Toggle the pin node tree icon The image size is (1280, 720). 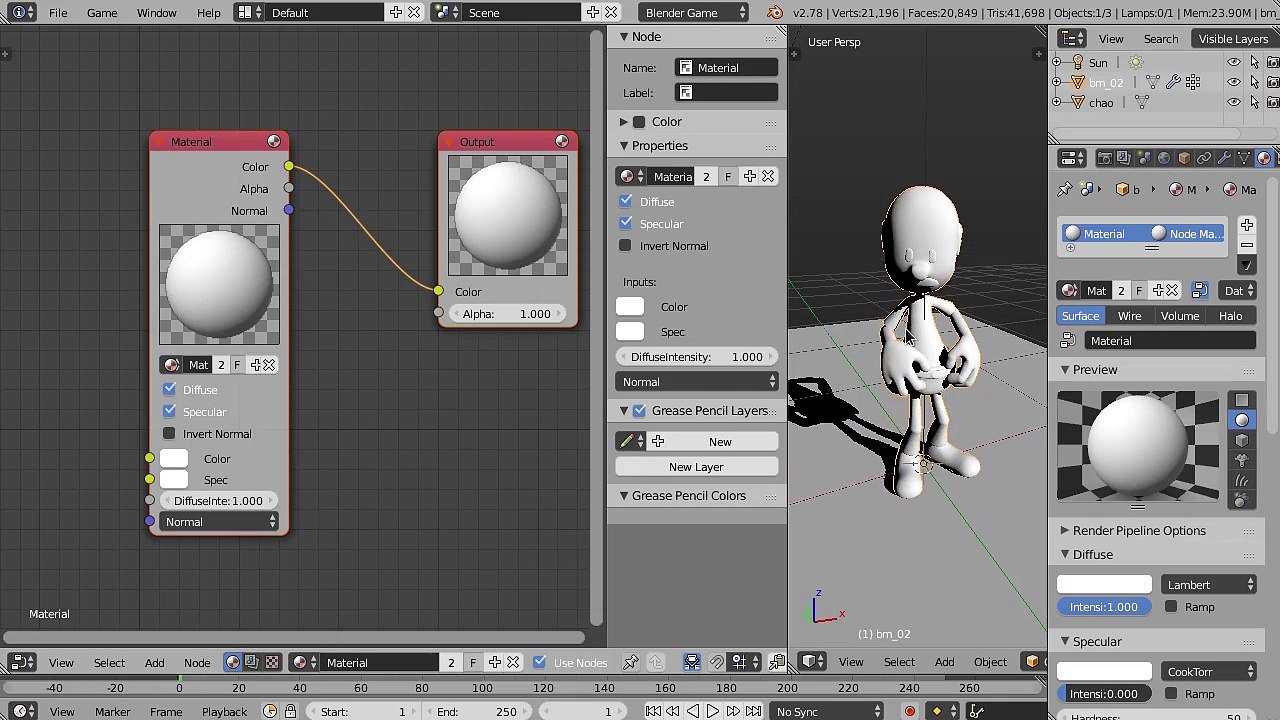[631, 662]
